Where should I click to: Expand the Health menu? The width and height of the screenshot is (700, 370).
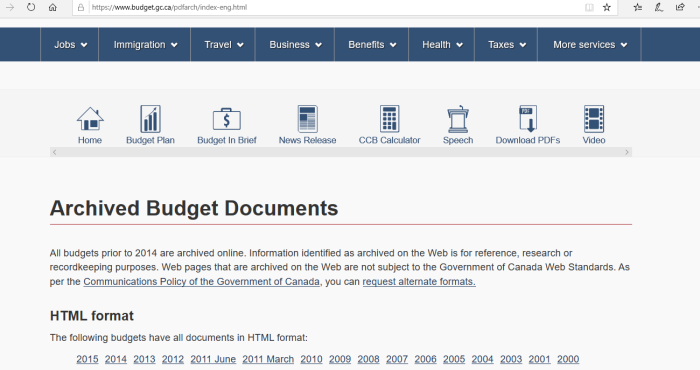(x=442, y=45)
